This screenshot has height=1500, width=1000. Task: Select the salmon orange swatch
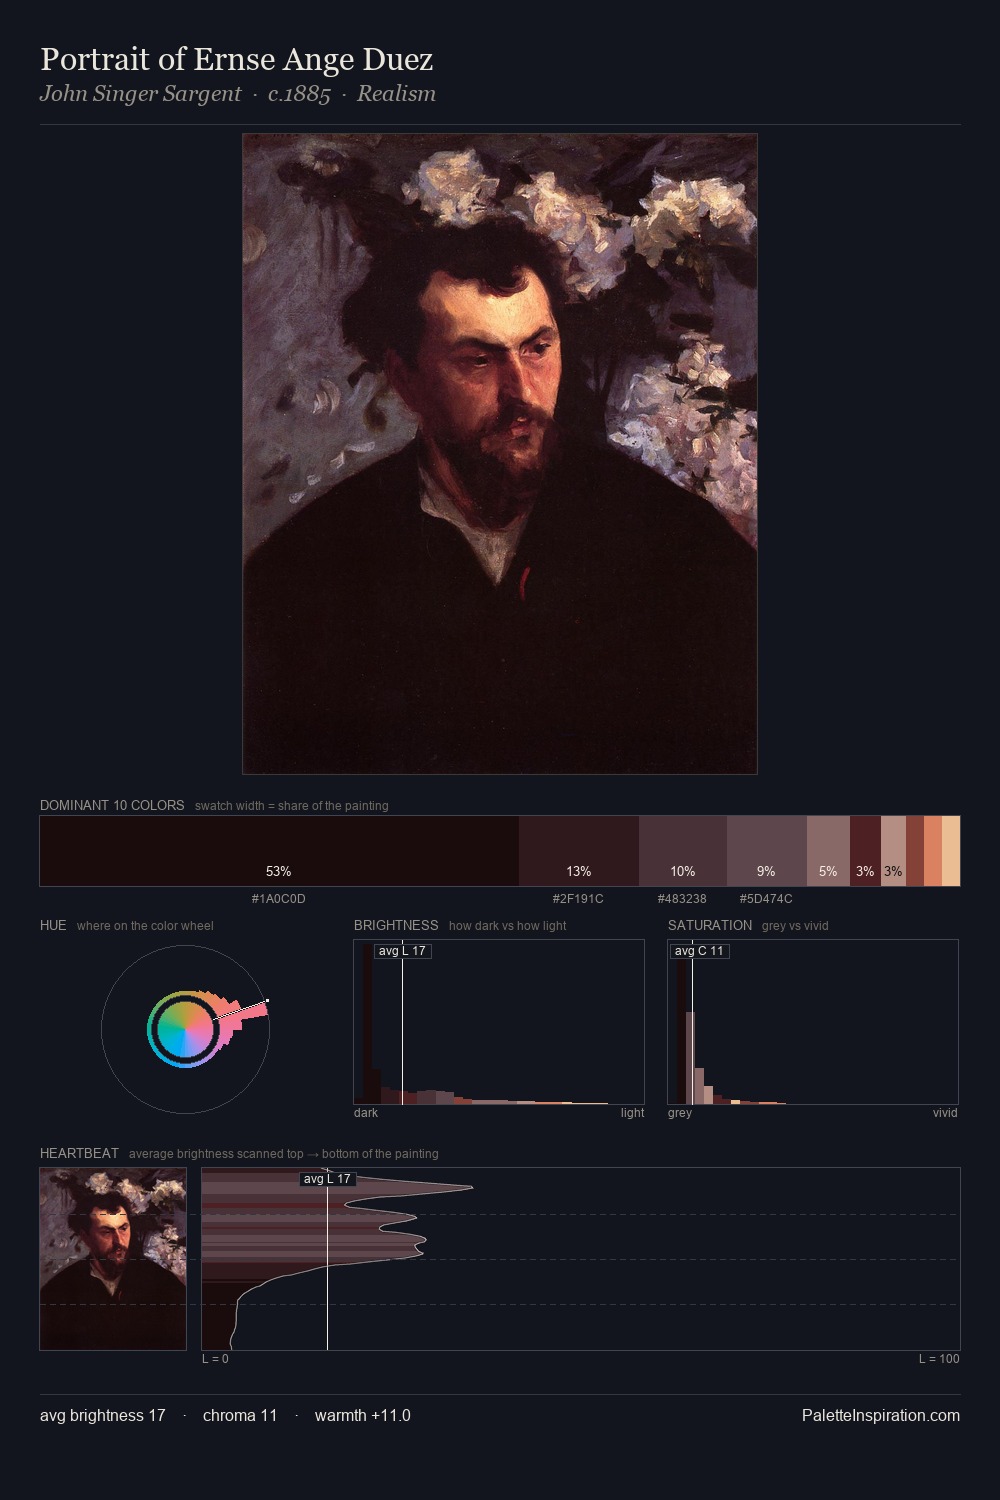[x=933, y=851]
